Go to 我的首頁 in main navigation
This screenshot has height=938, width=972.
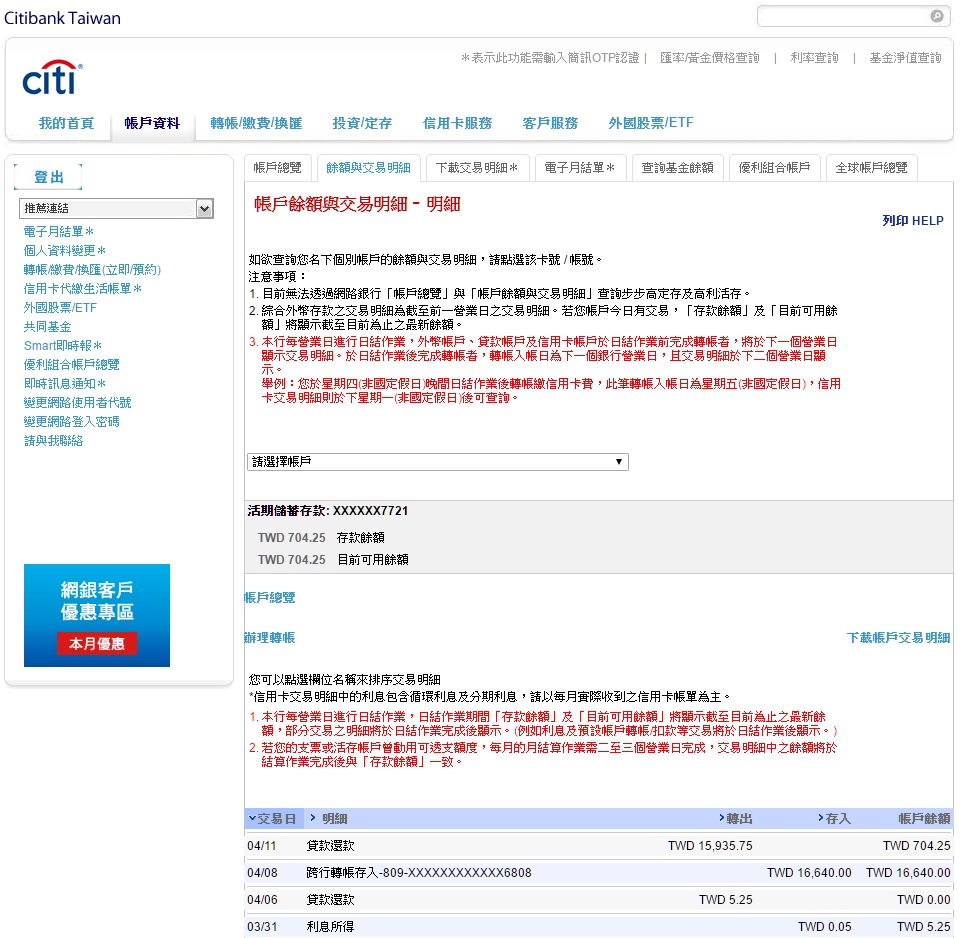tap(66, 123)
